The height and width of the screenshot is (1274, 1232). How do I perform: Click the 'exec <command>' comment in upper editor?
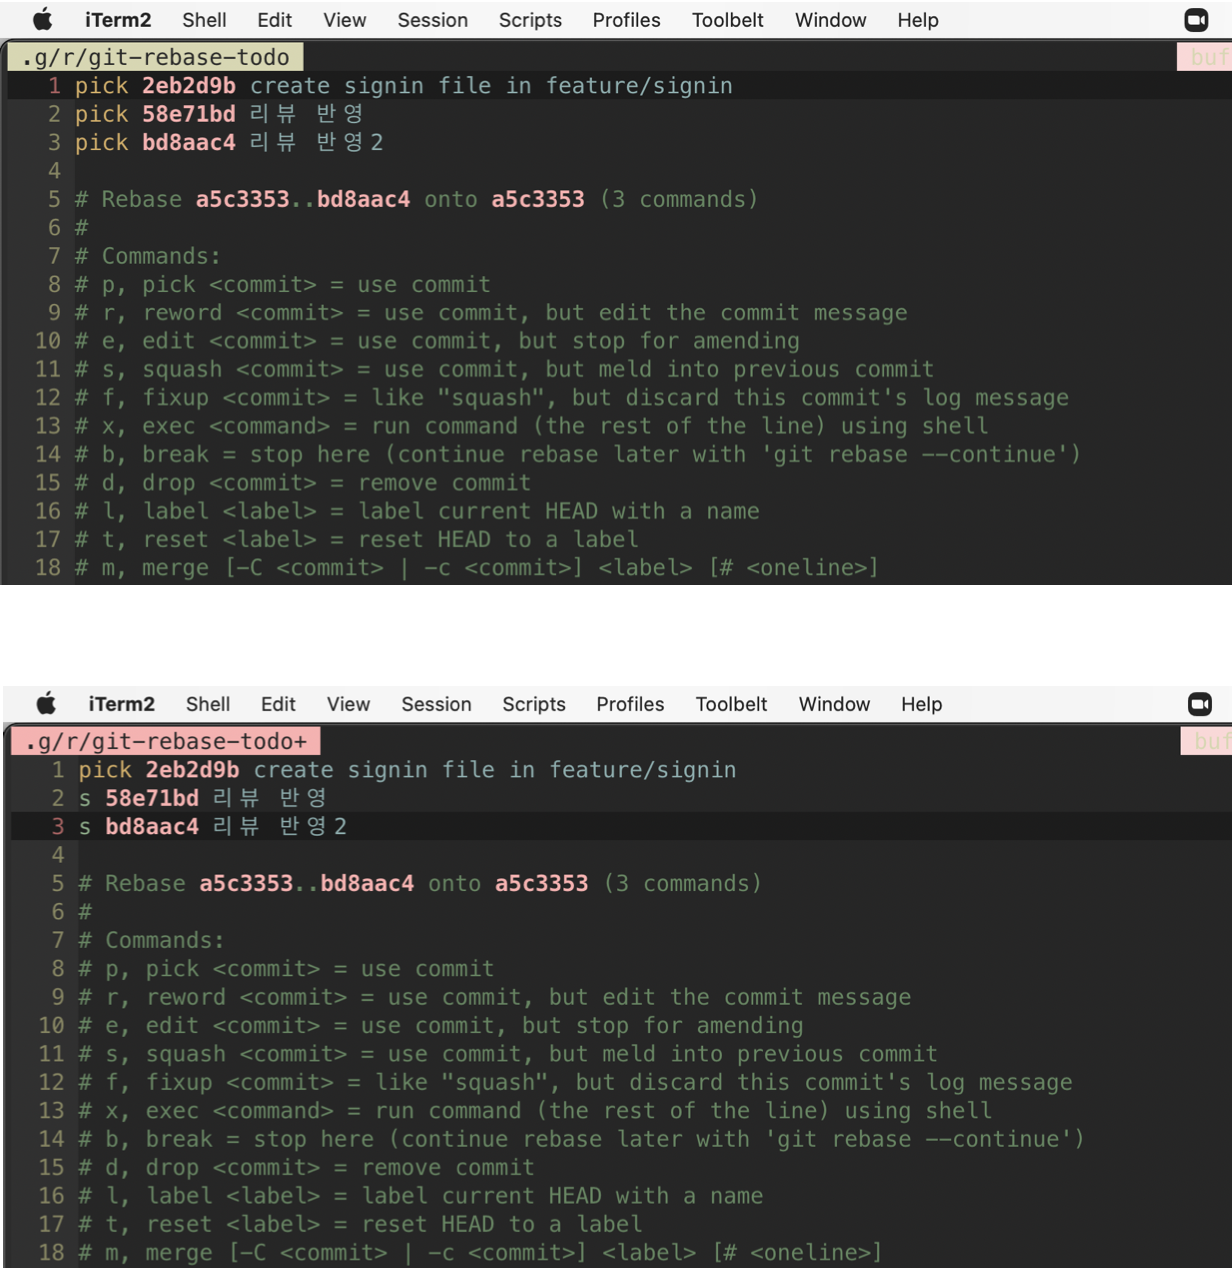(x=532, y=426)
